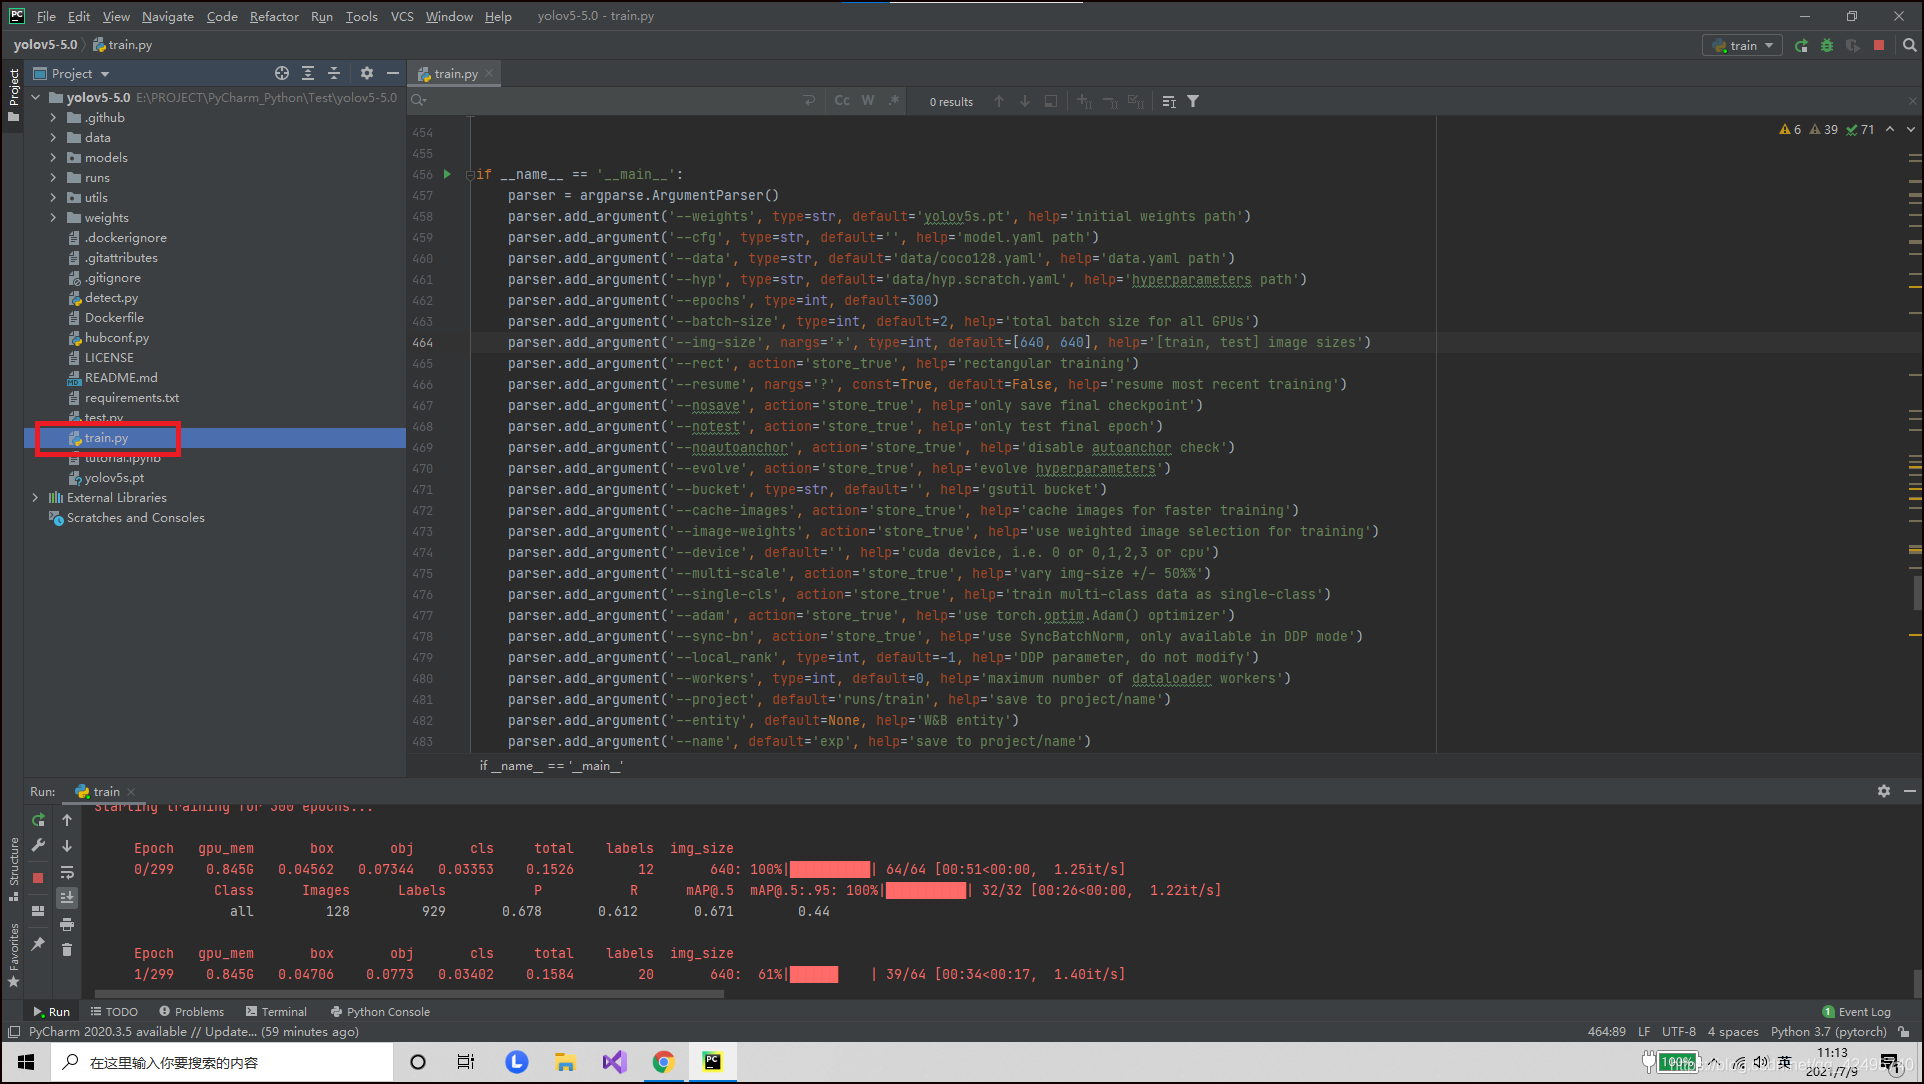Open detect.py in the project tree
Image resolution: width=1924 pixels, height=1084 pixels.
tap(111, 298)
